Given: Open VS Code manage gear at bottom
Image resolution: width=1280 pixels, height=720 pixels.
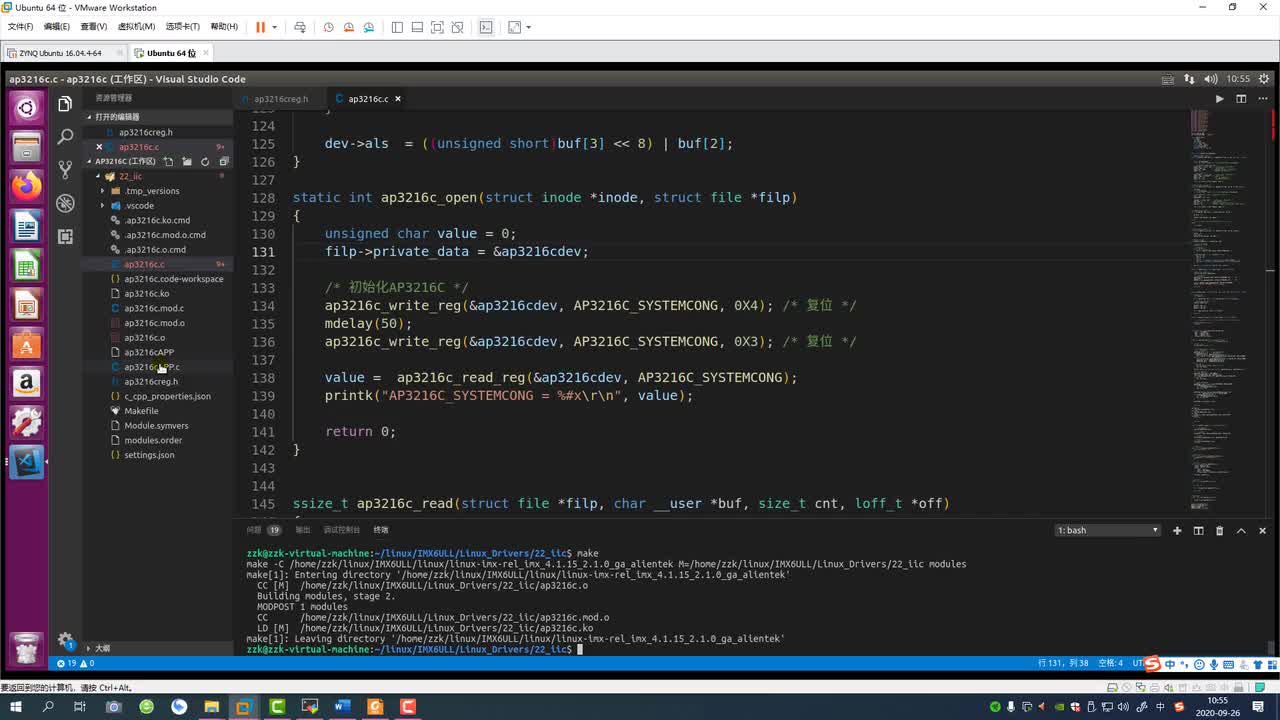Looking at the screenshot, I should point(65,640).
